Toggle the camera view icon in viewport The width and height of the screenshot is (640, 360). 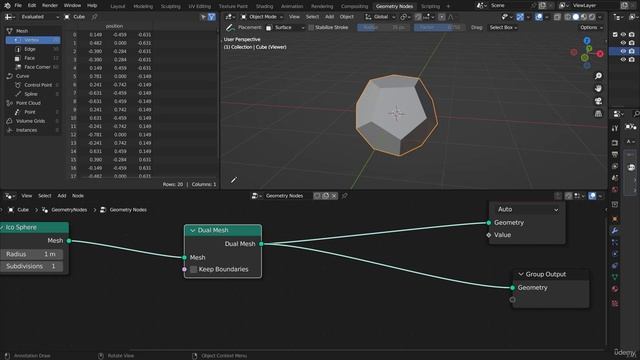point(598,101)
